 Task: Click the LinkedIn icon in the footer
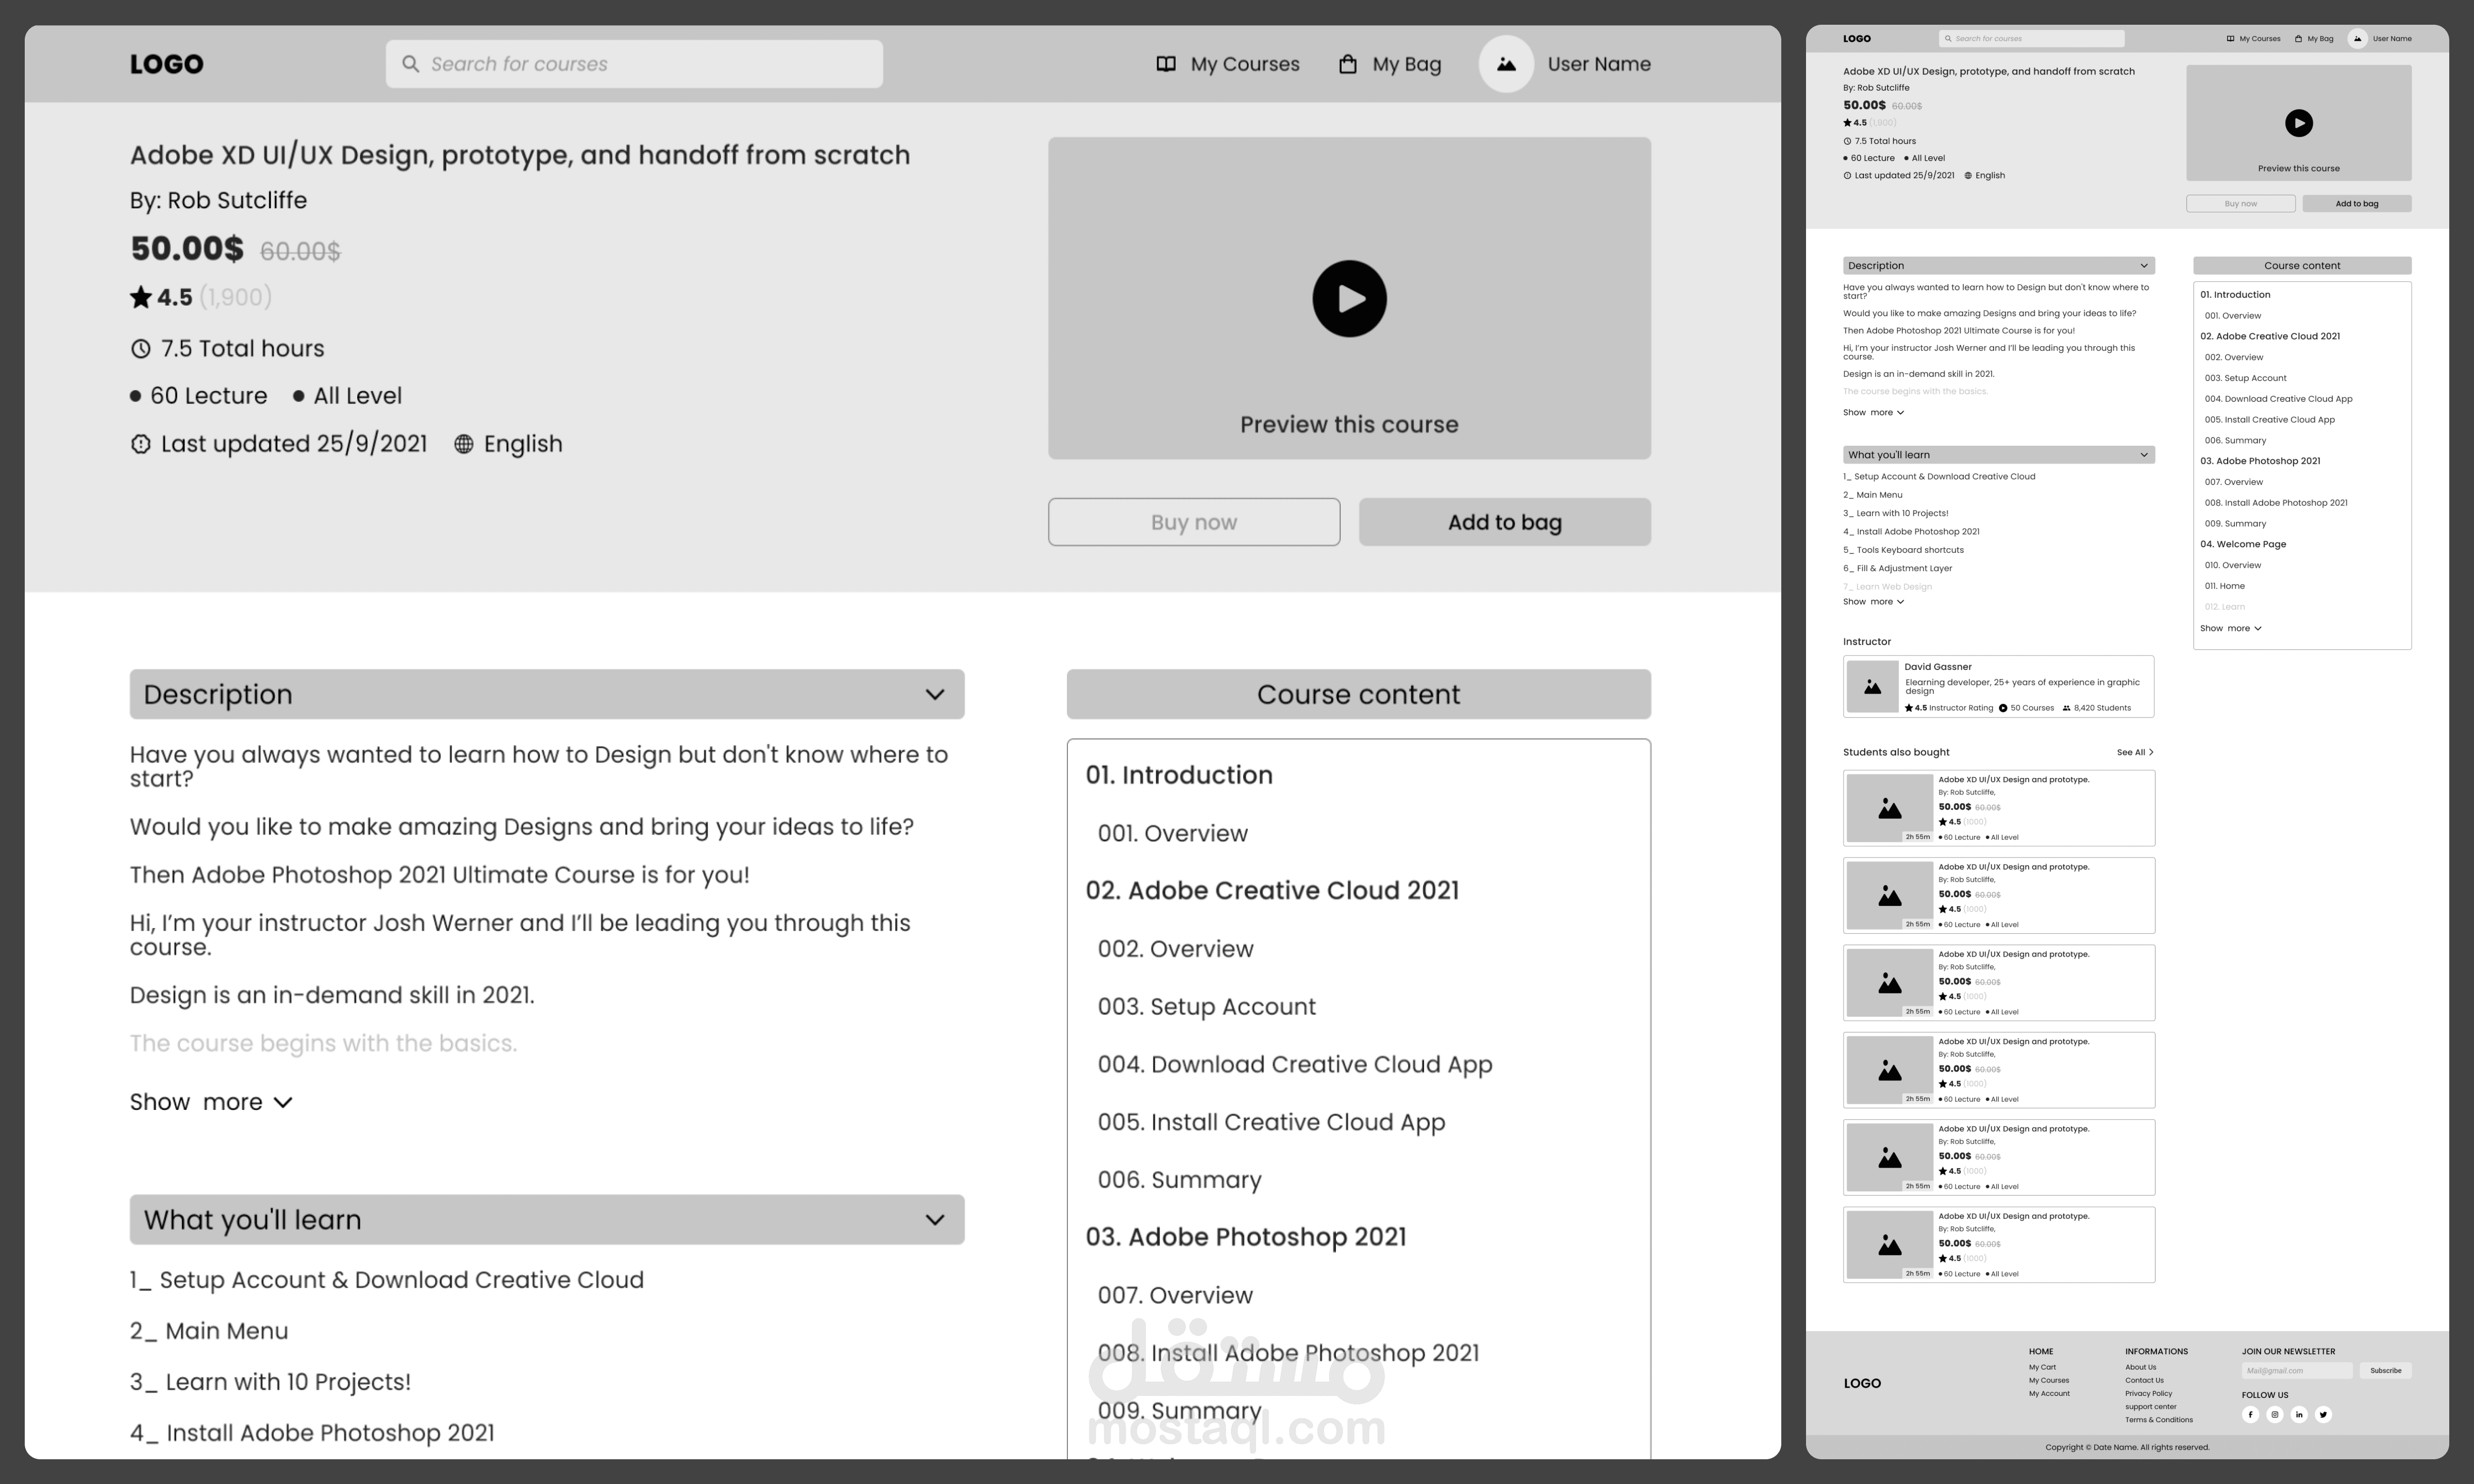pyautogui.click(x=2299, y=1414)
